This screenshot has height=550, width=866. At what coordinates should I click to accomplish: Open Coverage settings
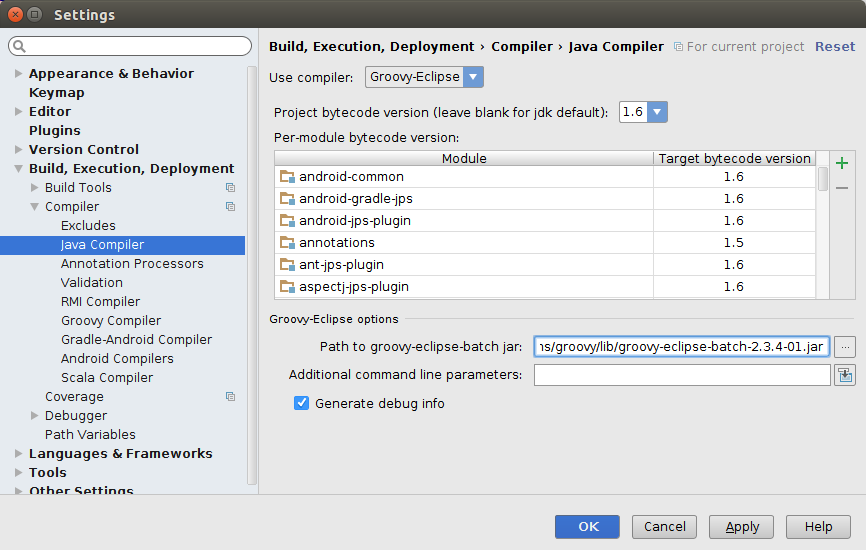[x=75, y=397]
